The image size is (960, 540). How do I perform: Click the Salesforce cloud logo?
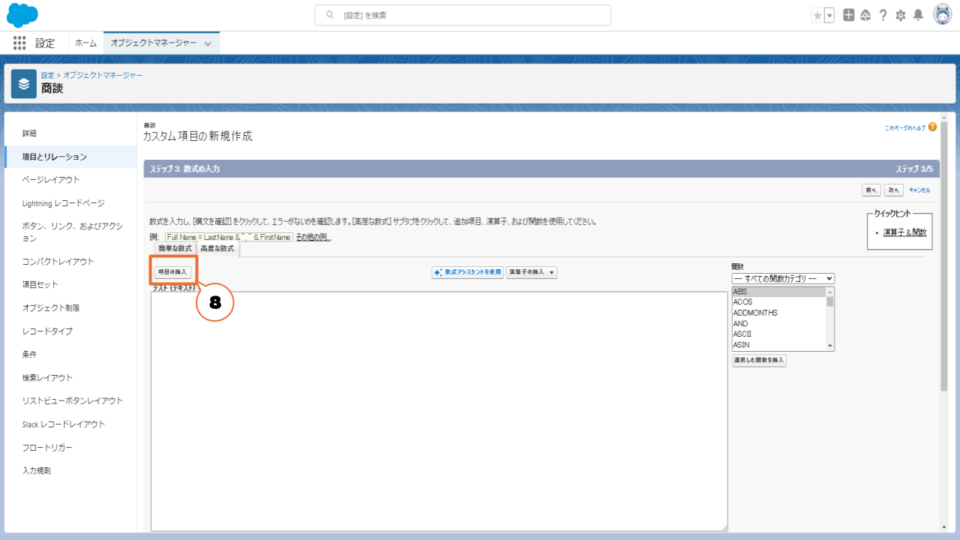[x=22, y=15]
